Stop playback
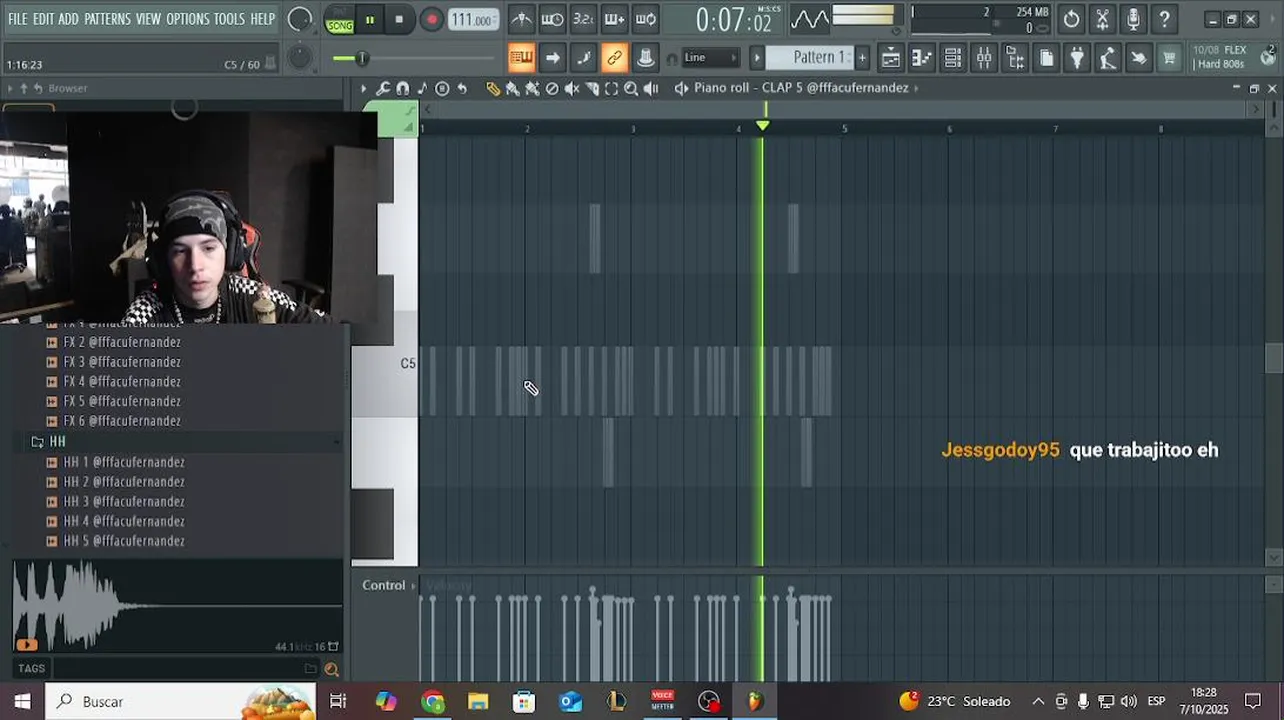Image resolution: width=1284 pixels, height=720 pixels. click(x=399, y=19)
